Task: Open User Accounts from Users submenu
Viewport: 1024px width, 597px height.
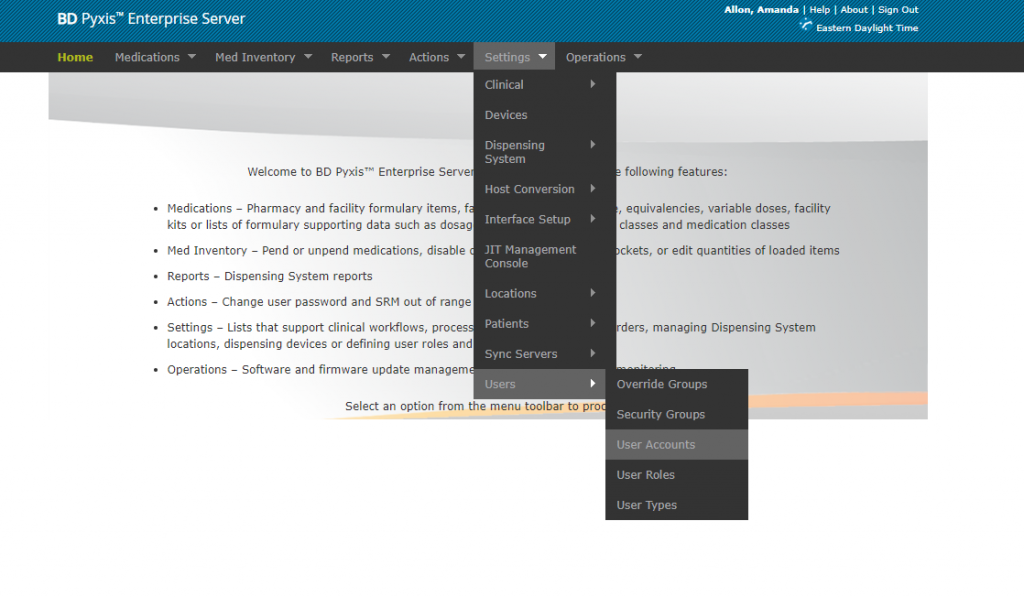Action: [x=655, y=445]
